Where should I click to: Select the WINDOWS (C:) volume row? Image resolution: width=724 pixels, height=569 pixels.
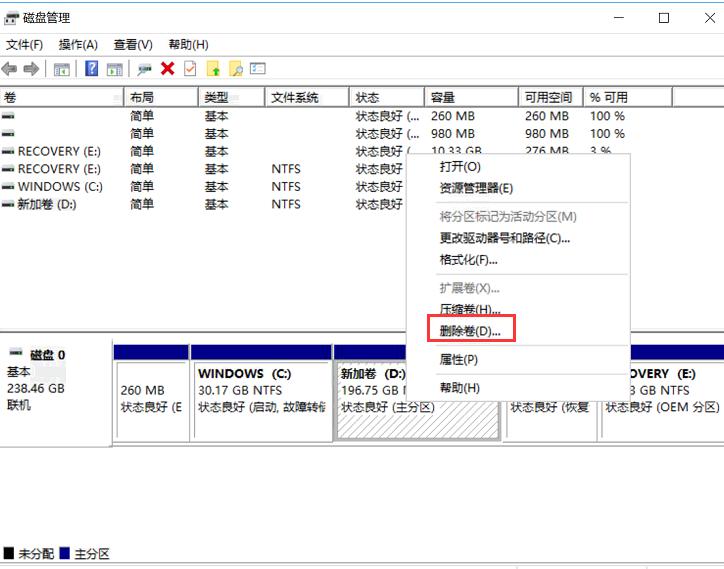203,187
